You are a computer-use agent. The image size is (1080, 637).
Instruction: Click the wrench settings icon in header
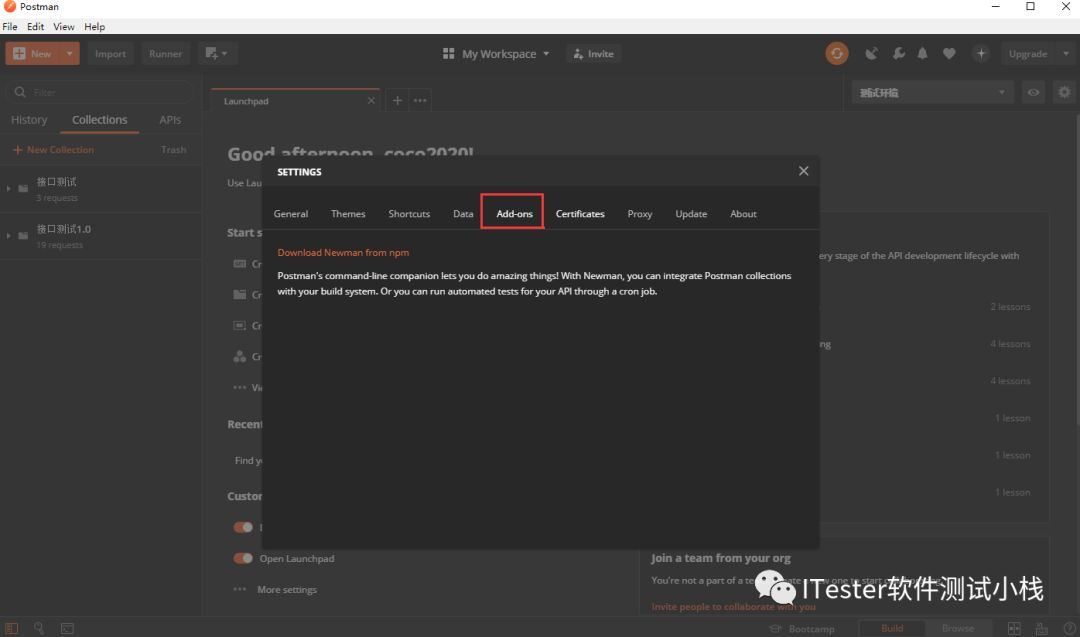pos(898,54)
